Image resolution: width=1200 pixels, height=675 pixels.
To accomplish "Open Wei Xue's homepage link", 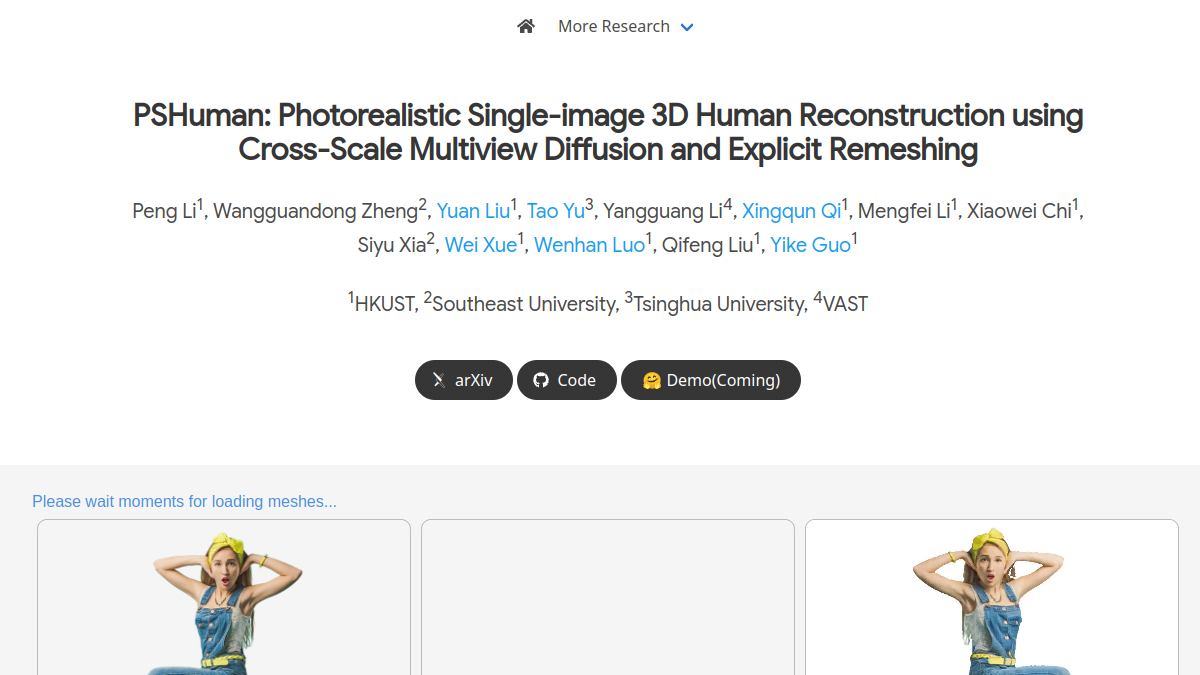I will pyautogui.click(x=480, y=245).
